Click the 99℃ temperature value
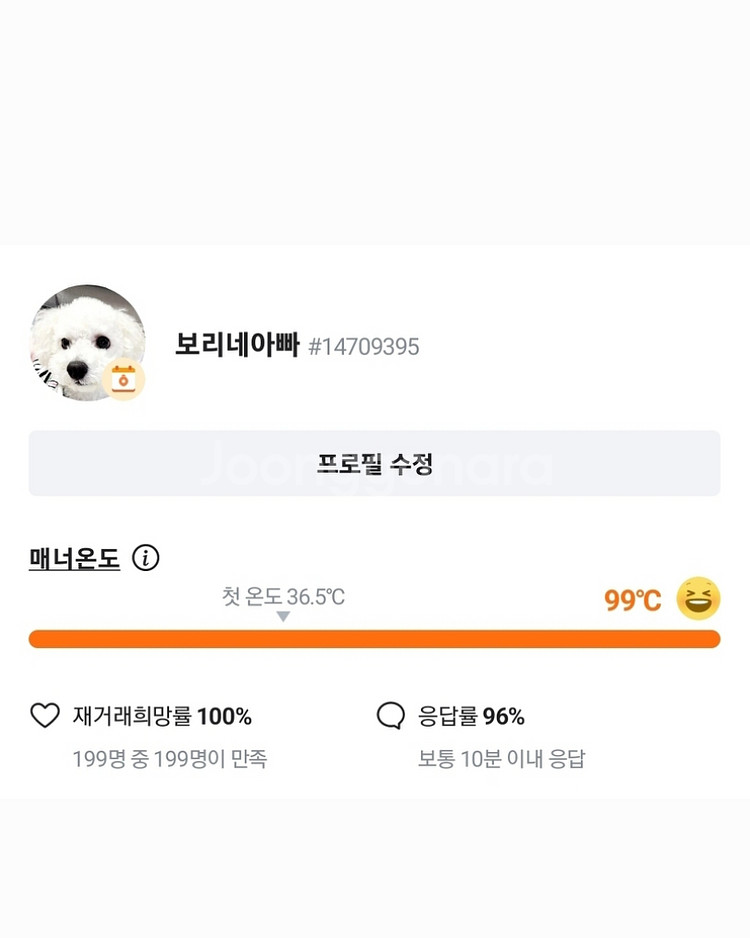This screenshot has width=750, height=938. pos(632,600)
